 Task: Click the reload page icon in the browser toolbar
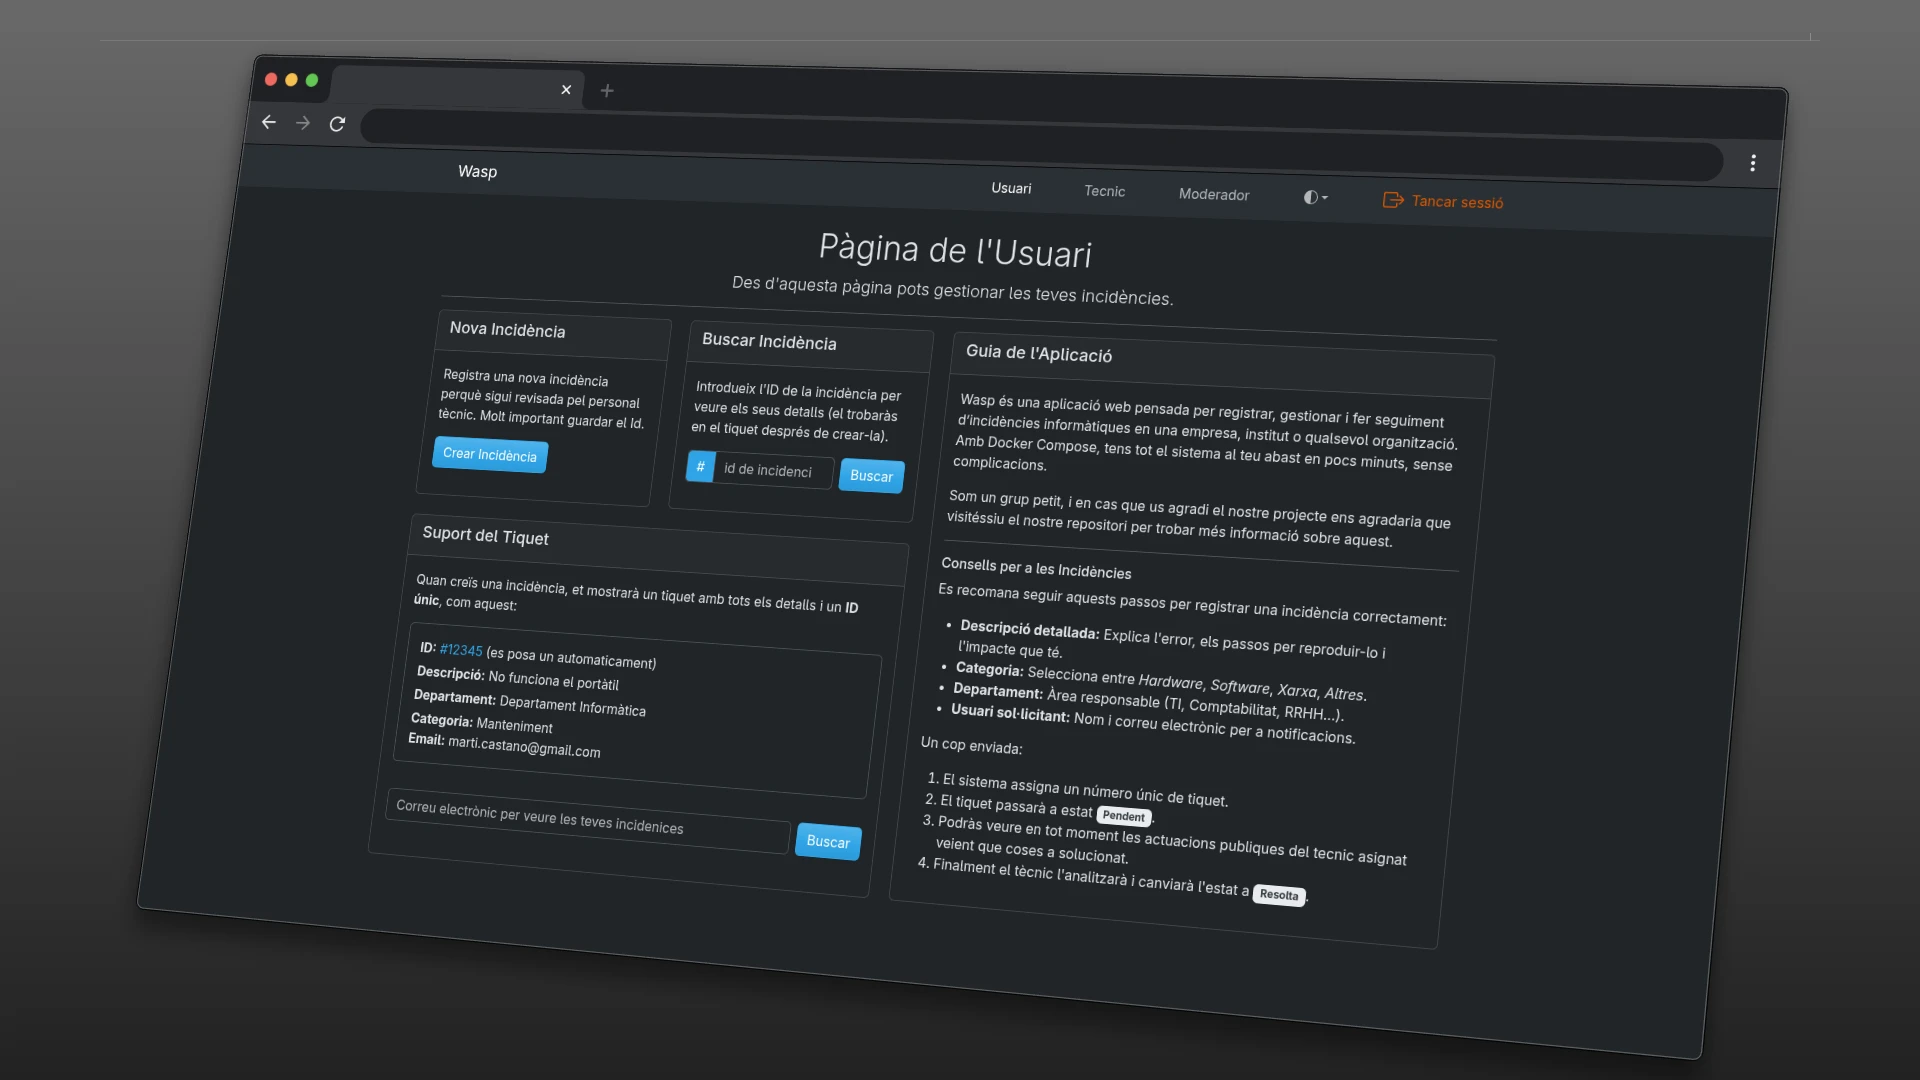coord(338,124)
